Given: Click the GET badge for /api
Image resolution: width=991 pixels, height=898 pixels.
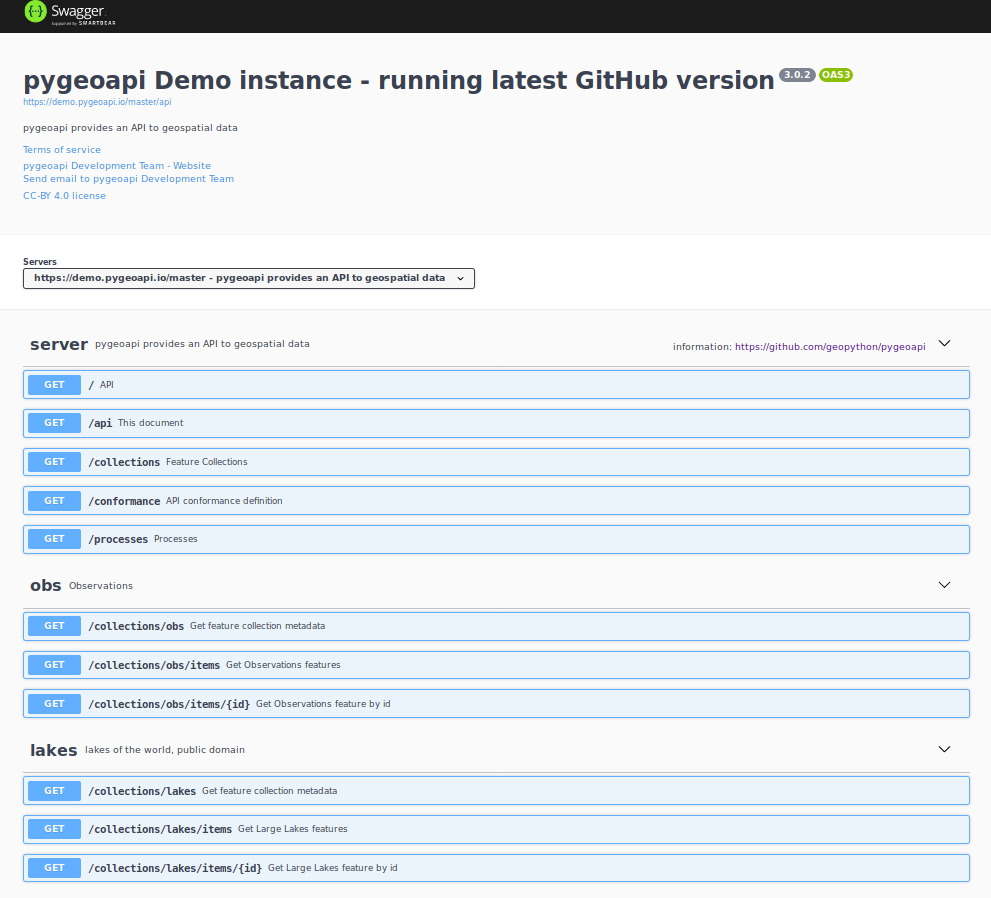Looking at the screenshot, I should [54, 423].
